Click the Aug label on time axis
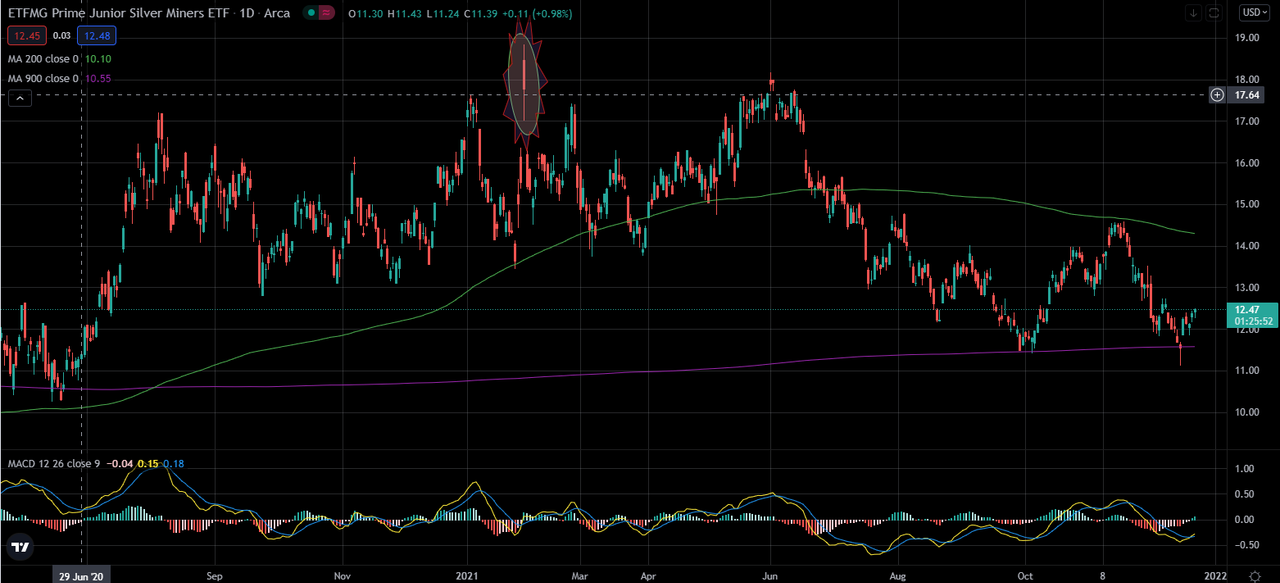 coord(897,576)
